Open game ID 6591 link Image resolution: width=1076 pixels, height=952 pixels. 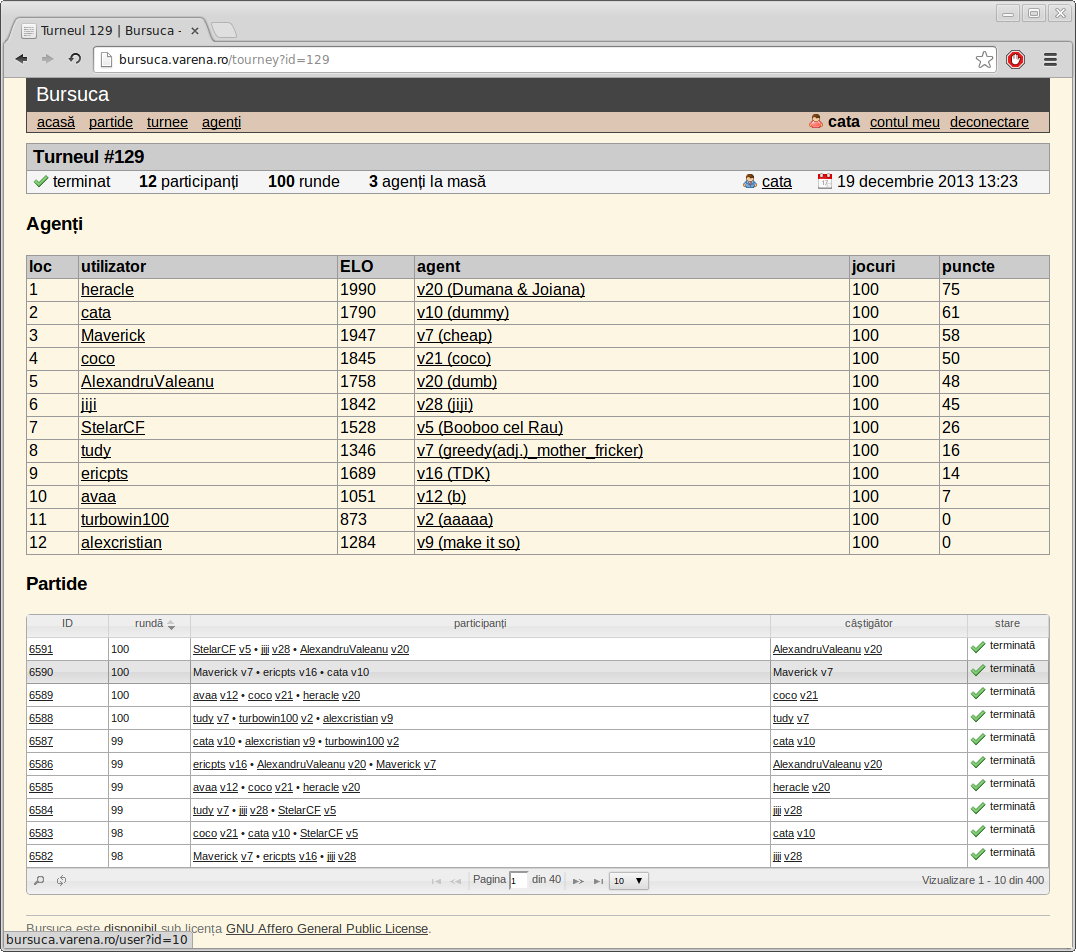pyautogui.click(x=40, y=649)
